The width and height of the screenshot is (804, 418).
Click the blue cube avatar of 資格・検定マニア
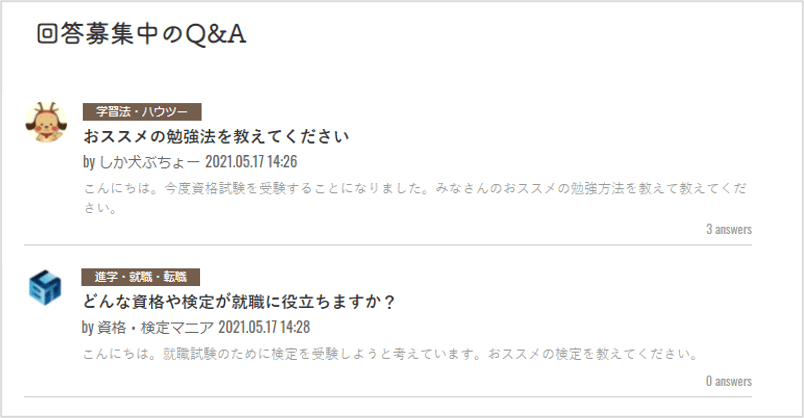point(45,287)
